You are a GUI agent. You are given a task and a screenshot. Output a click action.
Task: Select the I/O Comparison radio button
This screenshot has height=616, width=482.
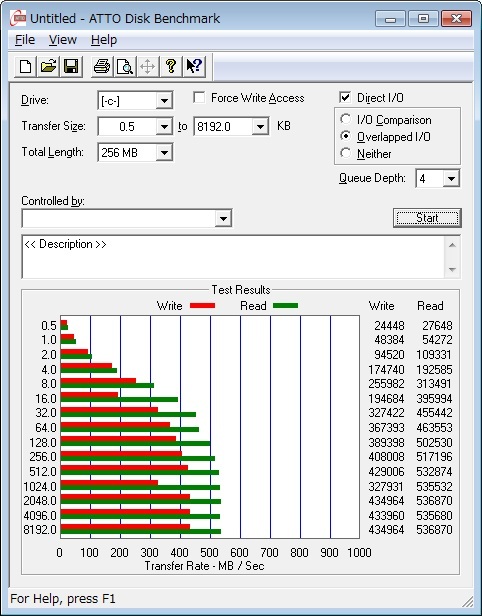coord(346,119)
